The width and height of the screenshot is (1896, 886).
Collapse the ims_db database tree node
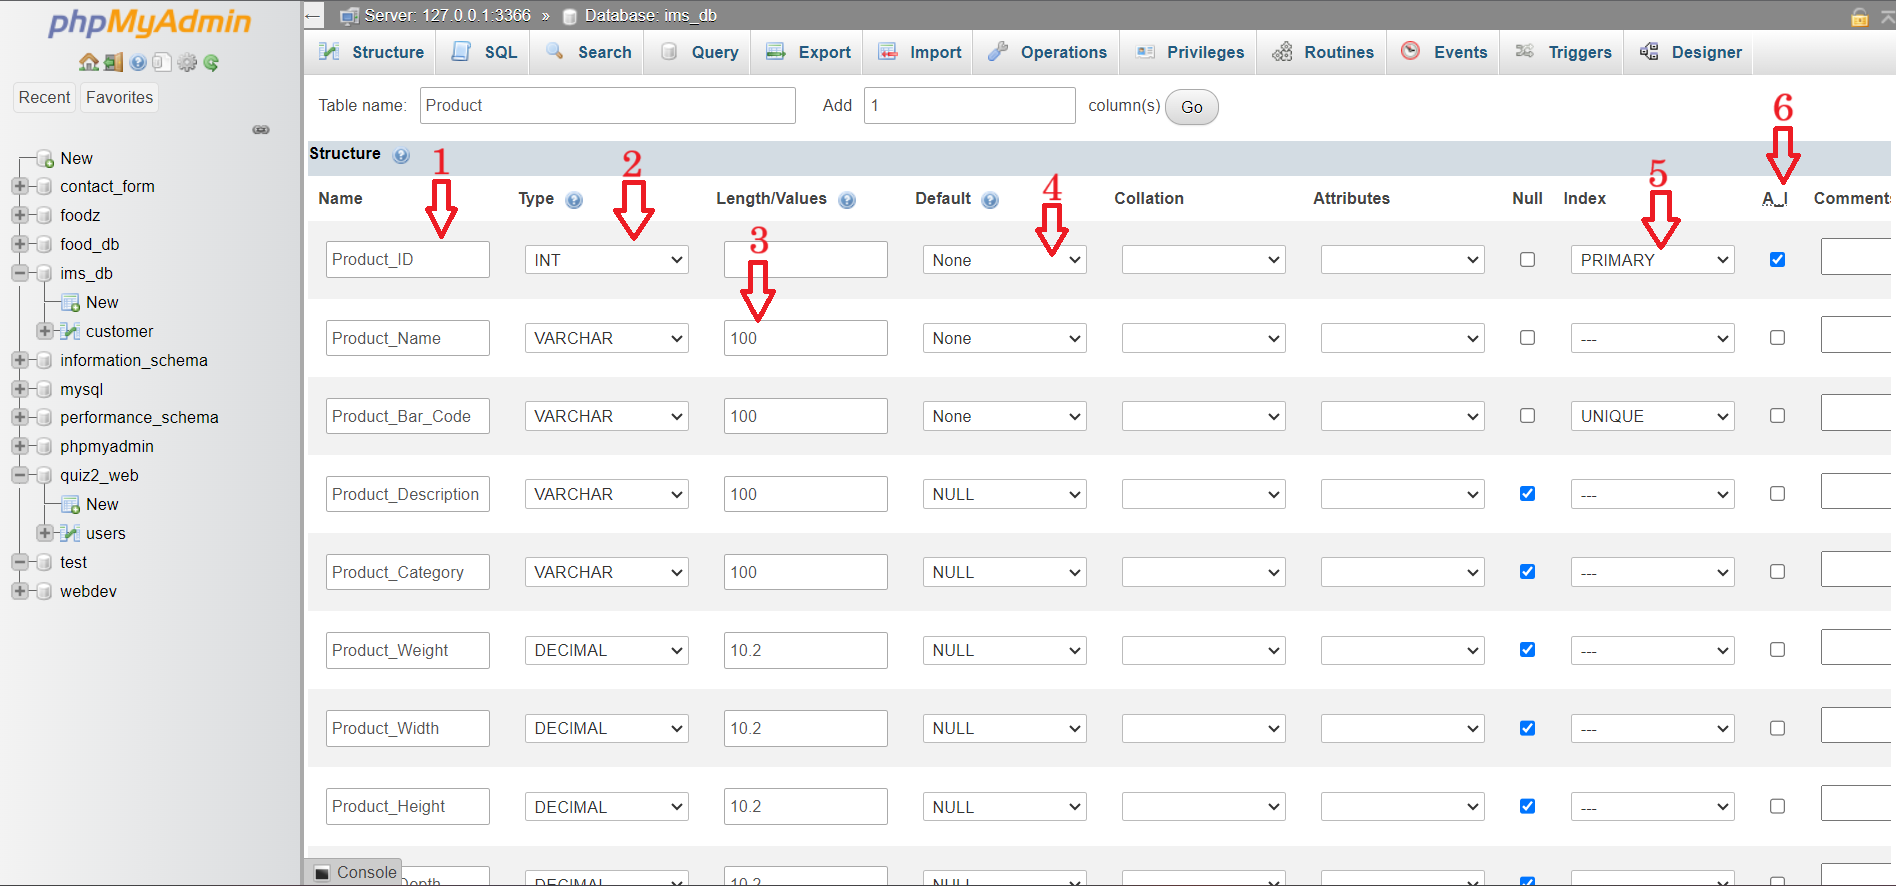click(19, 273)
